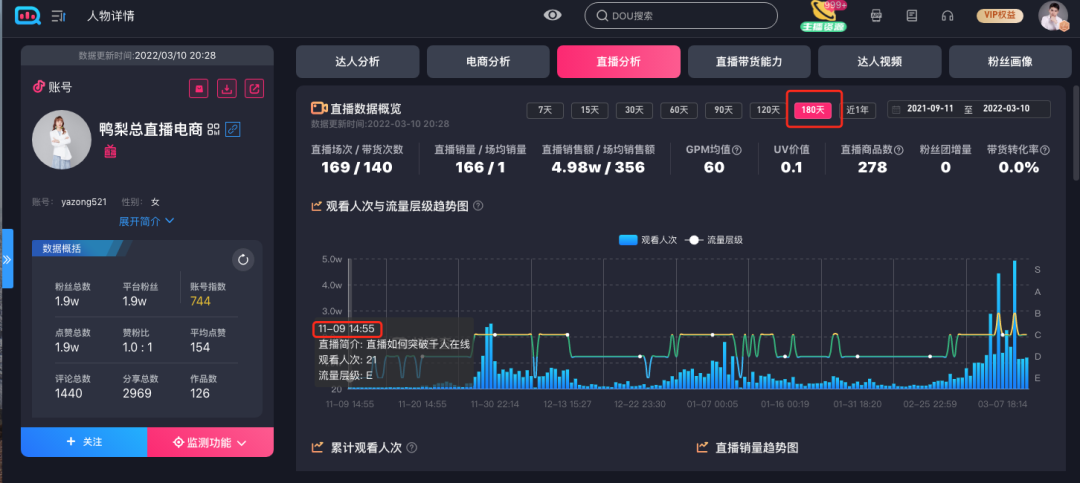Viewport: 1080px width, 483px height.
Task: Click the chart icon beside 直播销量趋势图
Action: [703, 448]
